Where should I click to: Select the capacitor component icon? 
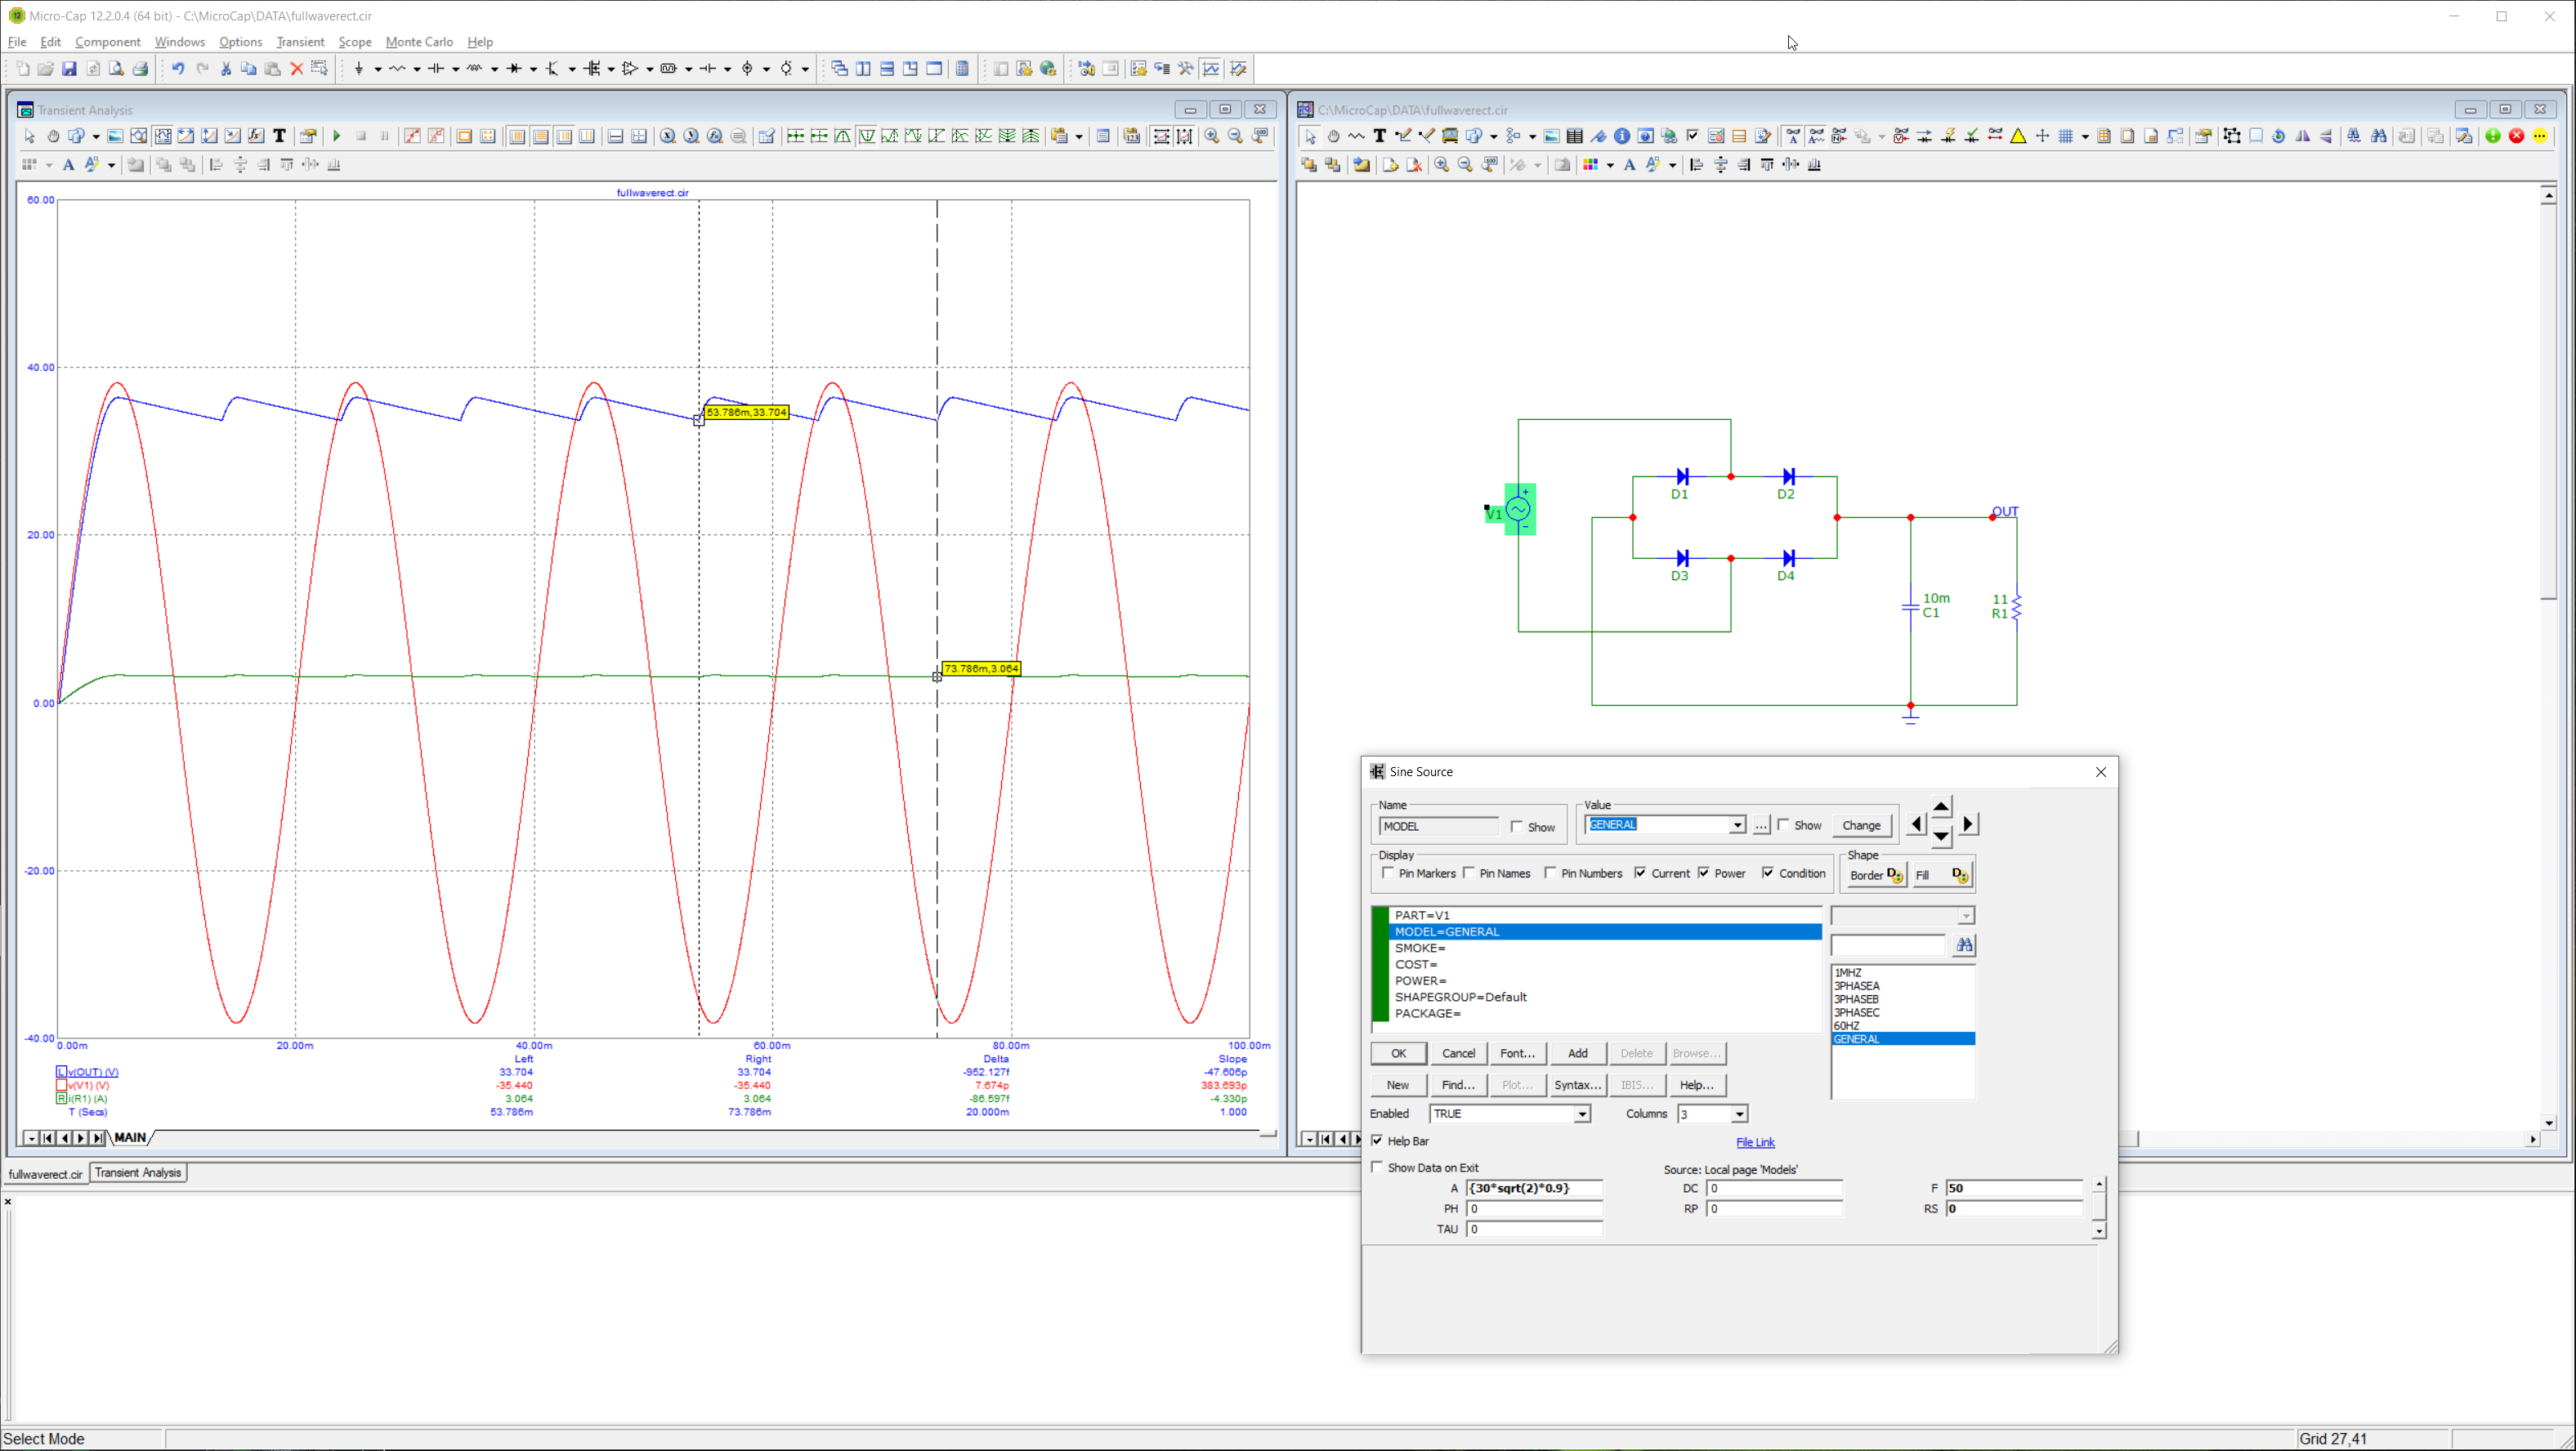436,69
